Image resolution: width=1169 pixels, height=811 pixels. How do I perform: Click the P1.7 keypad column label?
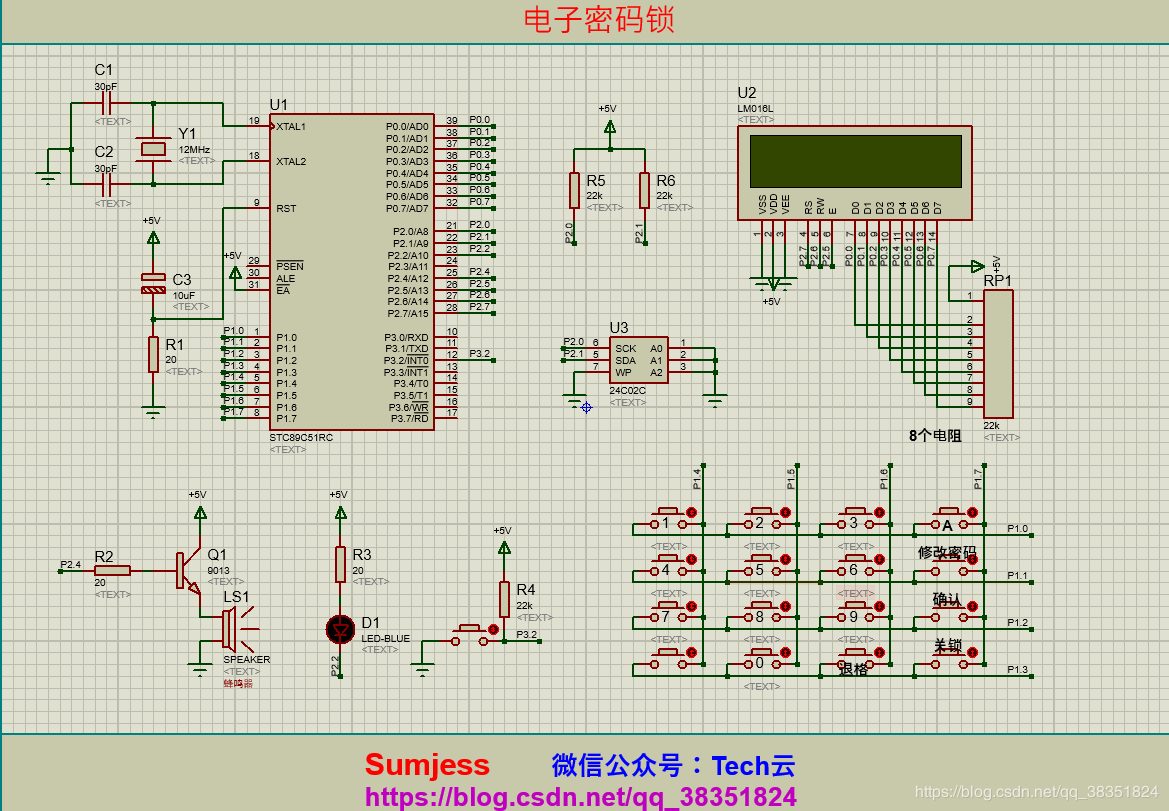pos(977,478)
